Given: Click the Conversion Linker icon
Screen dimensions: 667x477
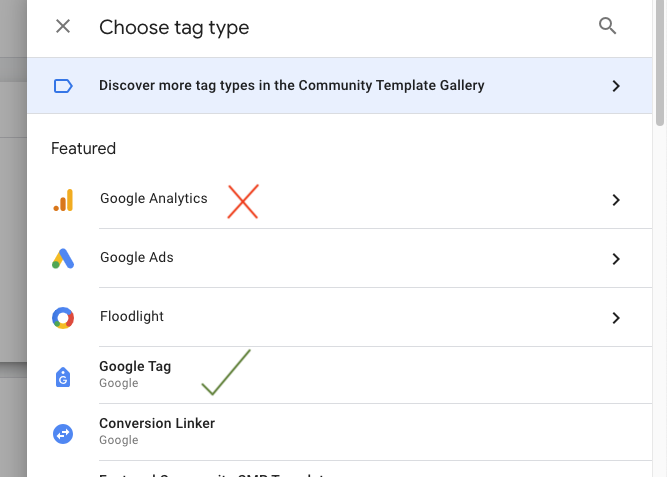Looking at the screenshot, I should pyautogui.click(x=63, y=433).
